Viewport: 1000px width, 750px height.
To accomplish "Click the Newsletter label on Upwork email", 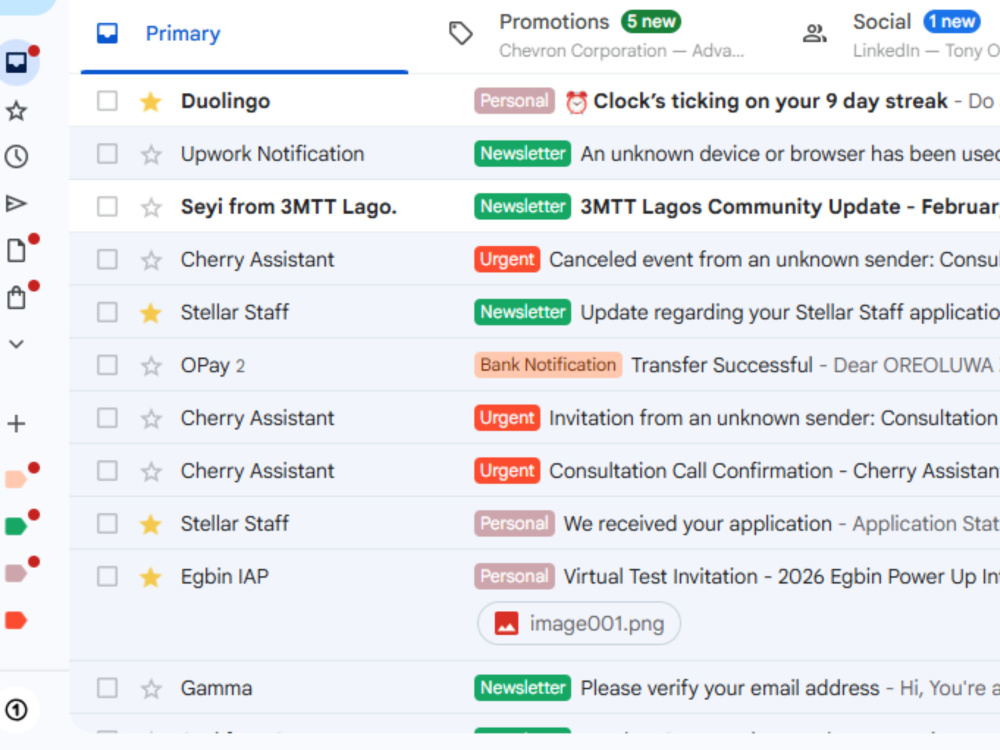I will (x=522, y=154).
